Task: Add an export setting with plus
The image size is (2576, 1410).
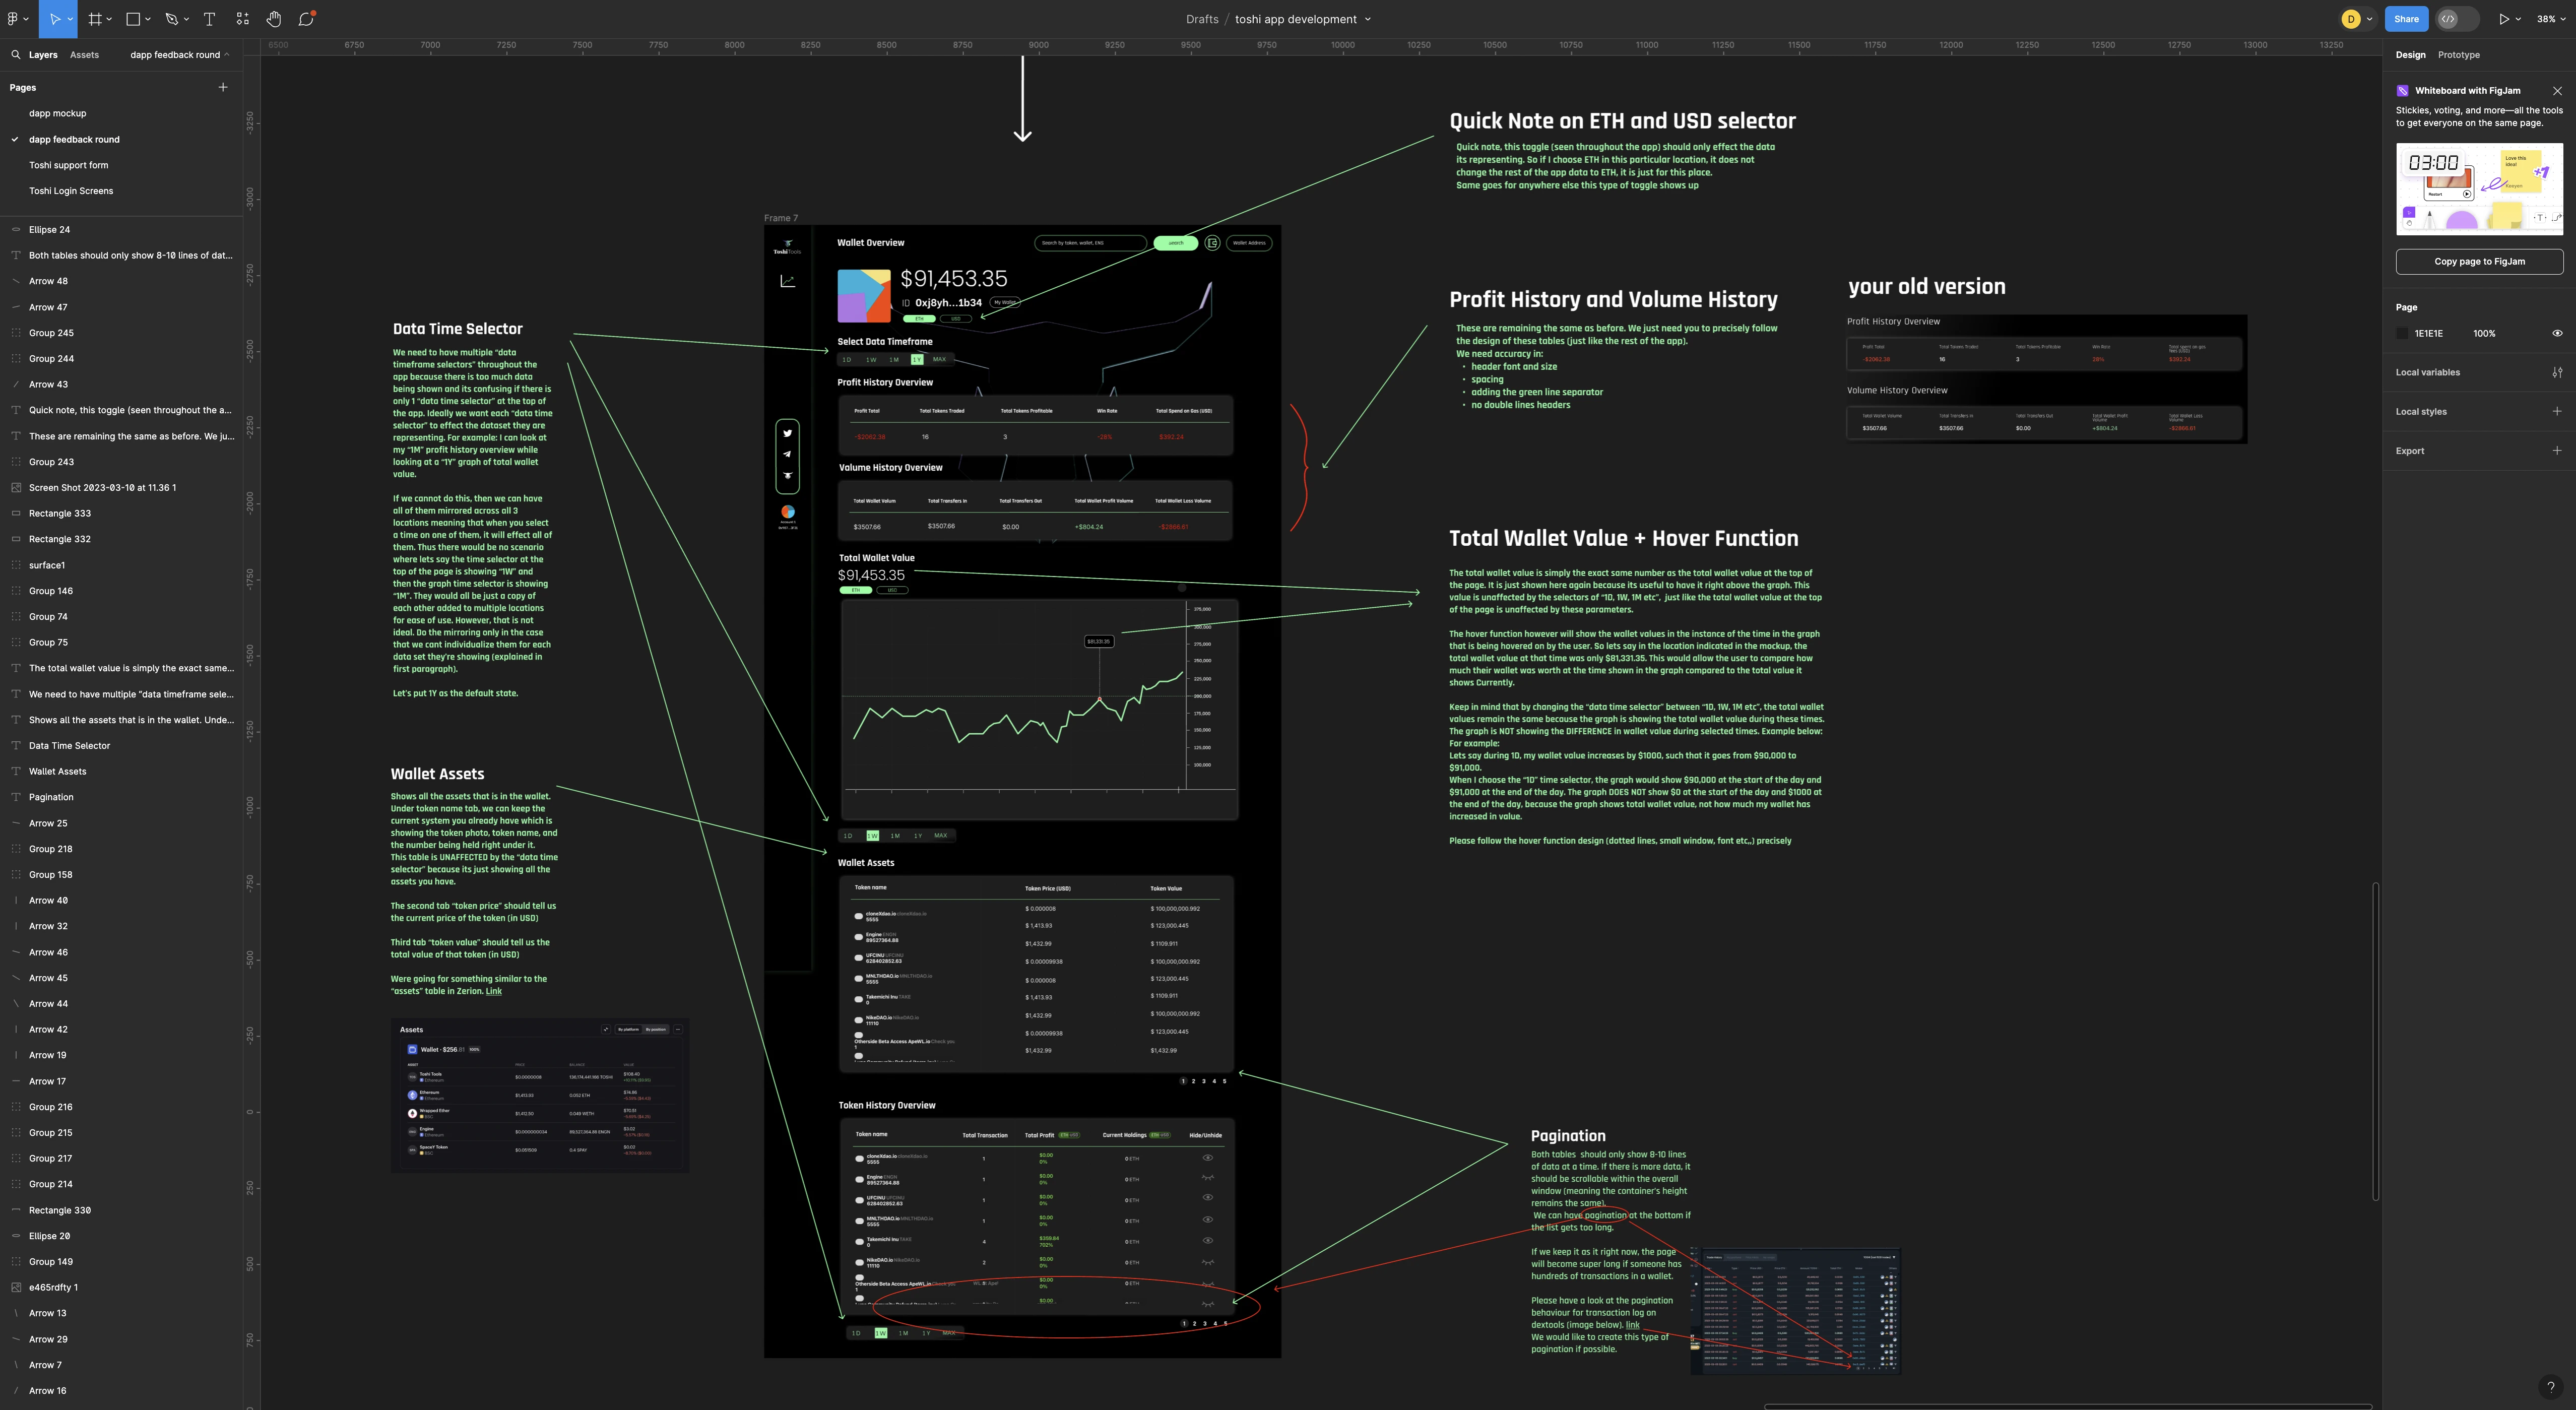Action: (2557, 450)
